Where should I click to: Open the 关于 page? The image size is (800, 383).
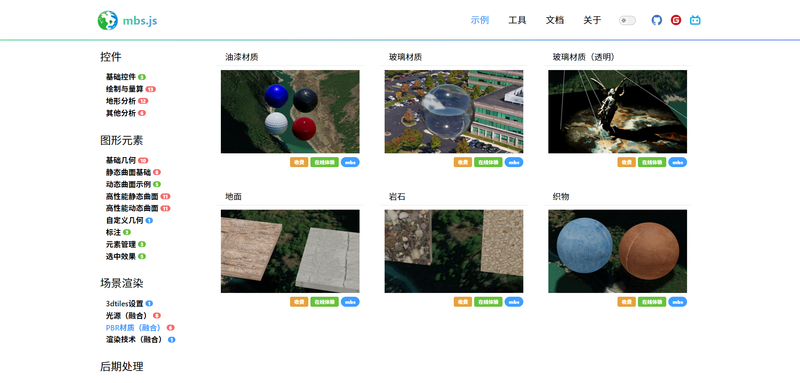[592, 20]
